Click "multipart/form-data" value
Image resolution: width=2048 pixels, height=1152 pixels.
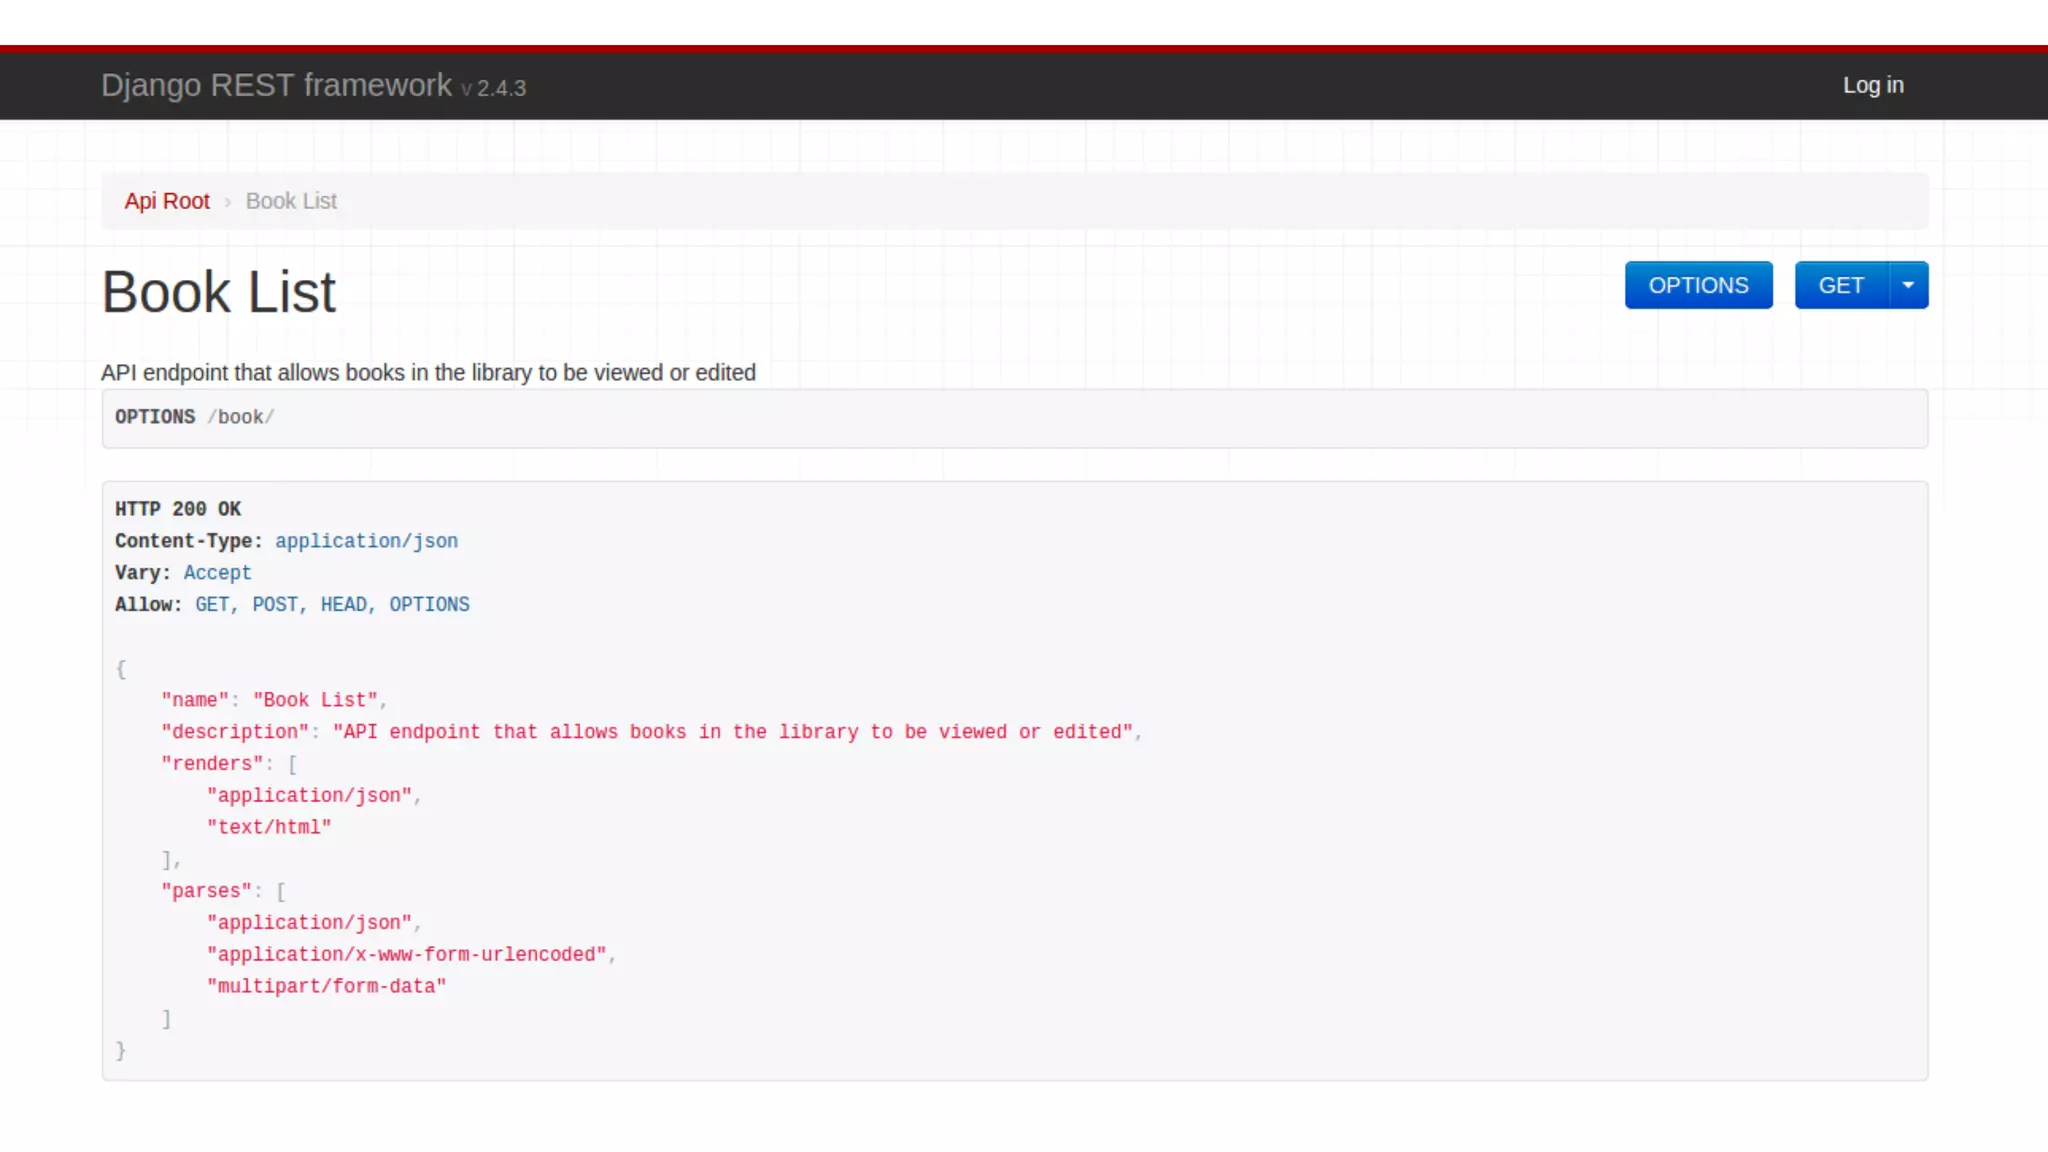point(326,987)
